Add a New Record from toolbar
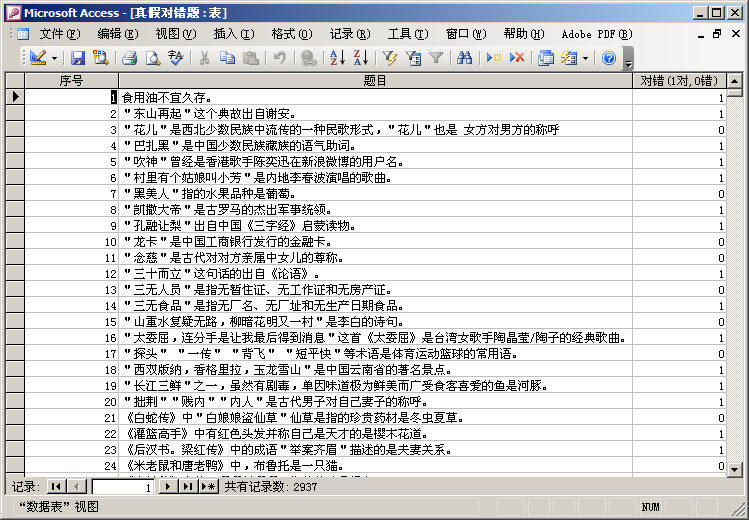The width and height of the screenshot is (749, 520). (x=493, y=58)
